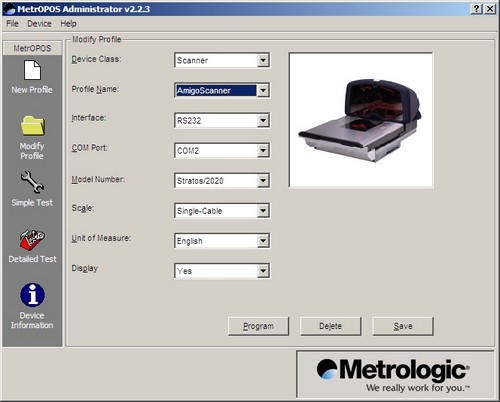Launch Detailed Test toolbox icon
Viewport: 500px width, 402px height.
tap(32, 240)
